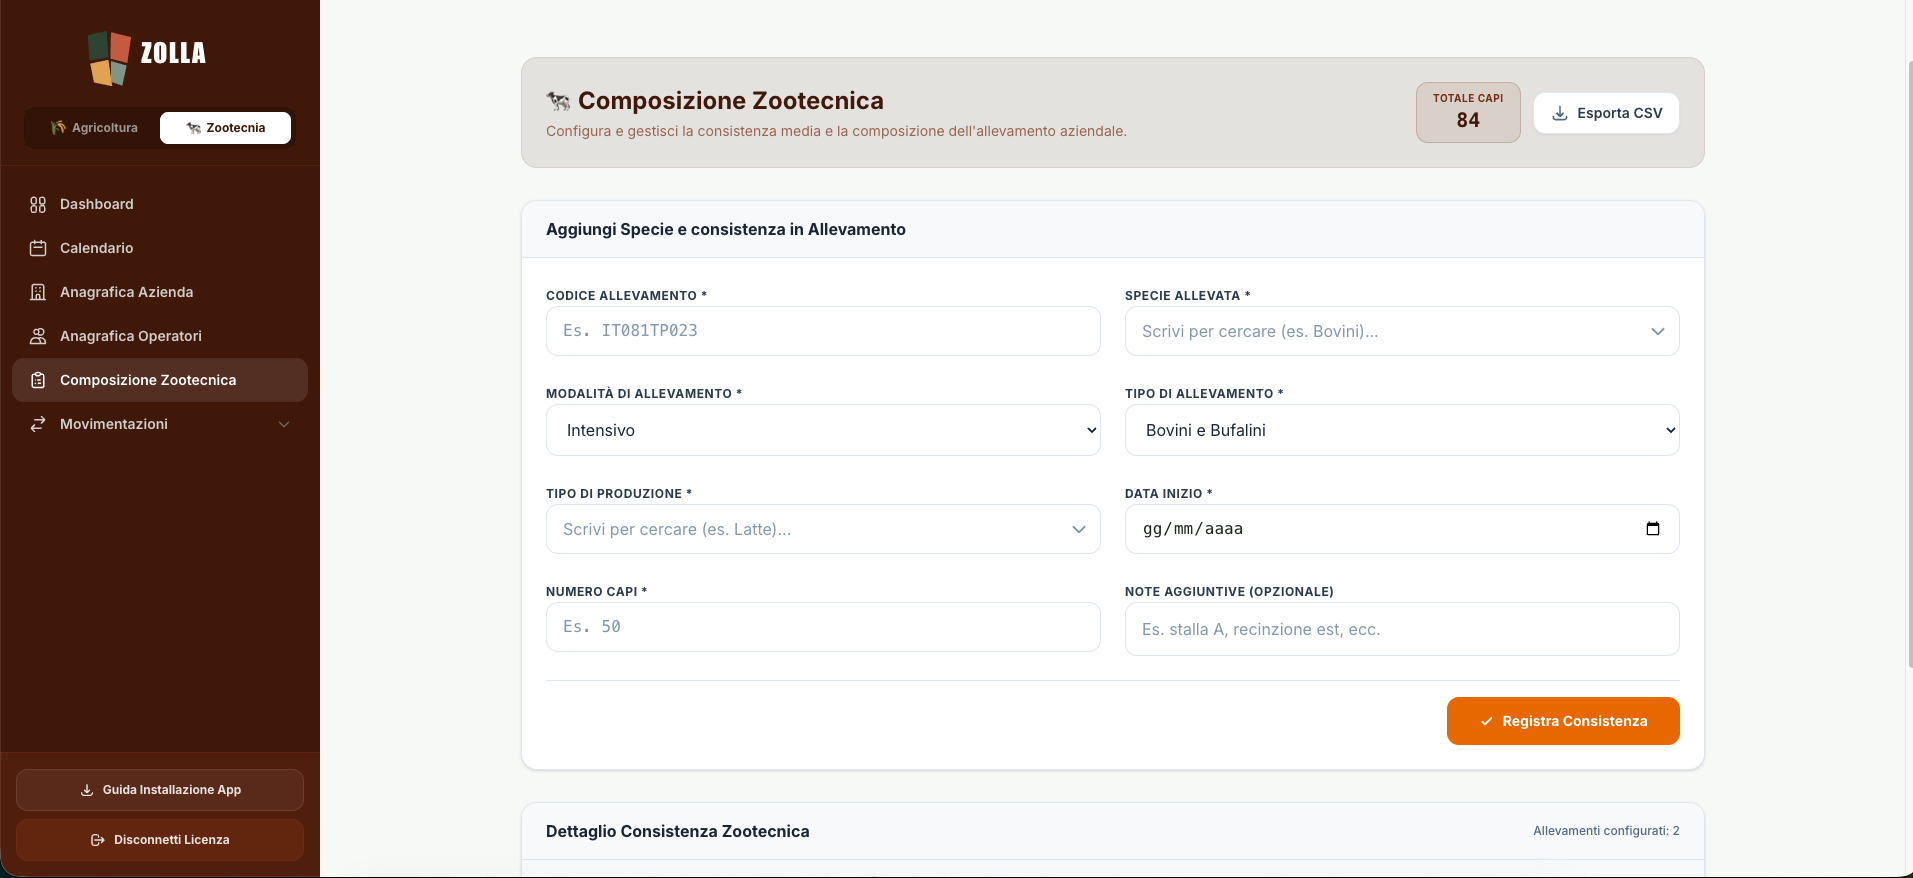Export data with Esporta CSV
The width and height of the screenshot is (1913, 878).
point(1606,113)
